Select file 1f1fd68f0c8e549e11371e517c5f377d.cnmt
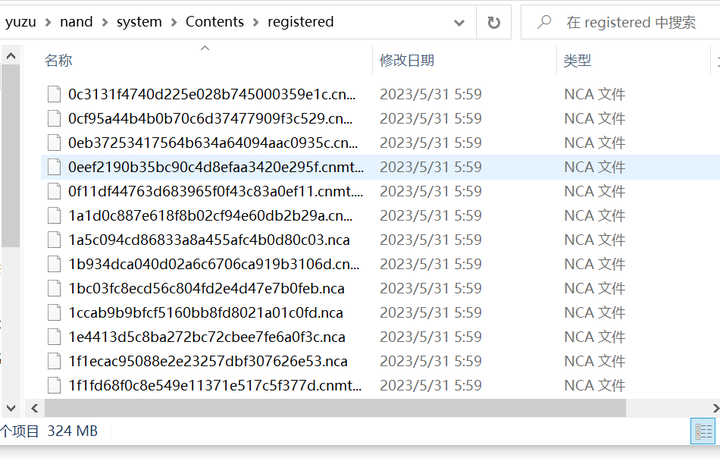The height and width of the screenshot is (461, 720). (215, 386)
